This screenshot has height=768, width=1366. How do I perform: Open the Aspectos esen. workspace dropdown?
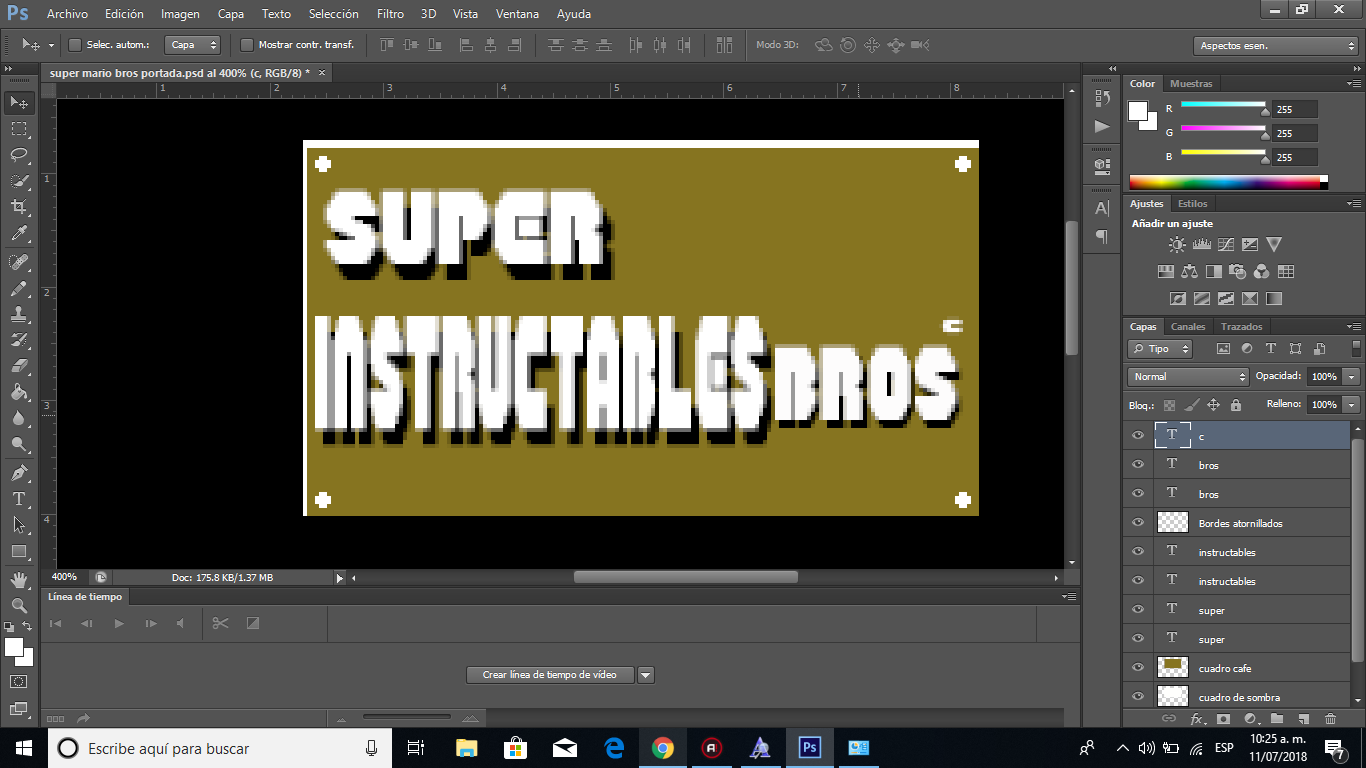tap(1275, 46)
